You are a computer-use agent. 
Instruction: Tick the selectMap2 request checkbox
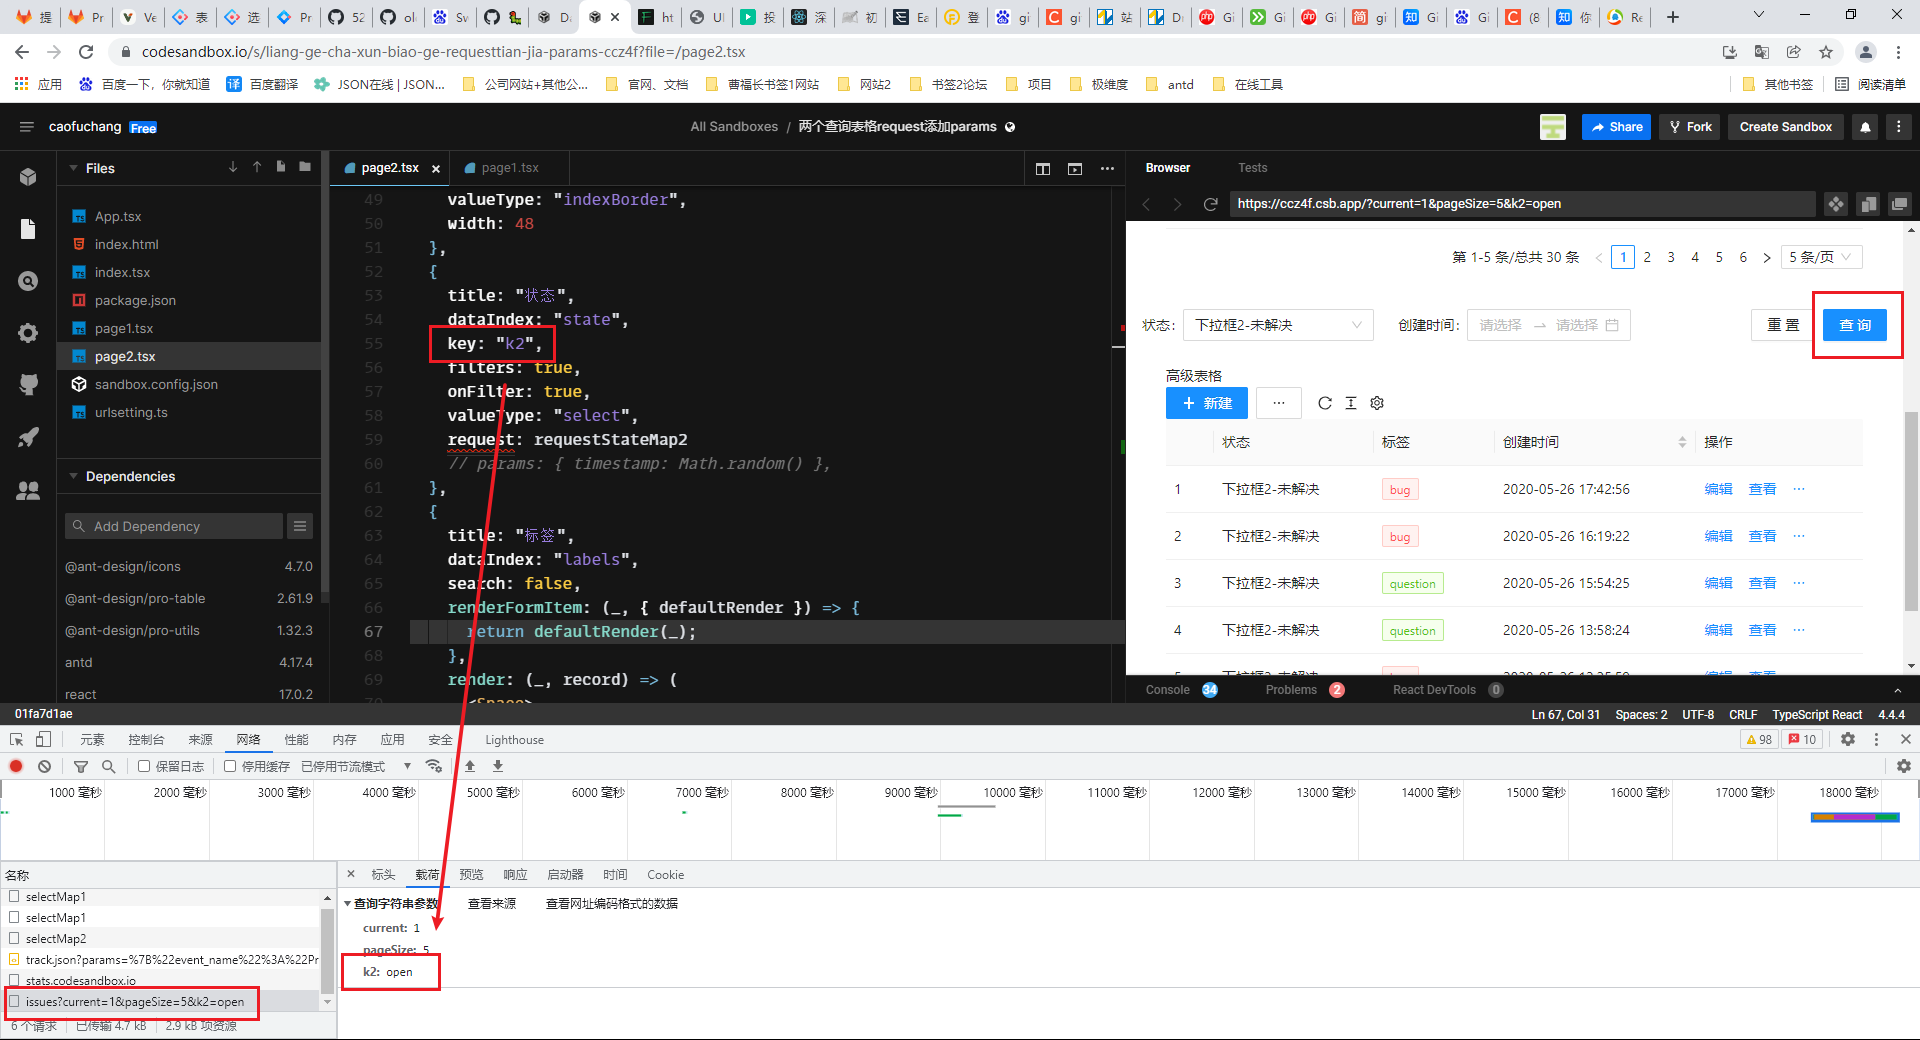pyautogui.click(x=14, y=938)
